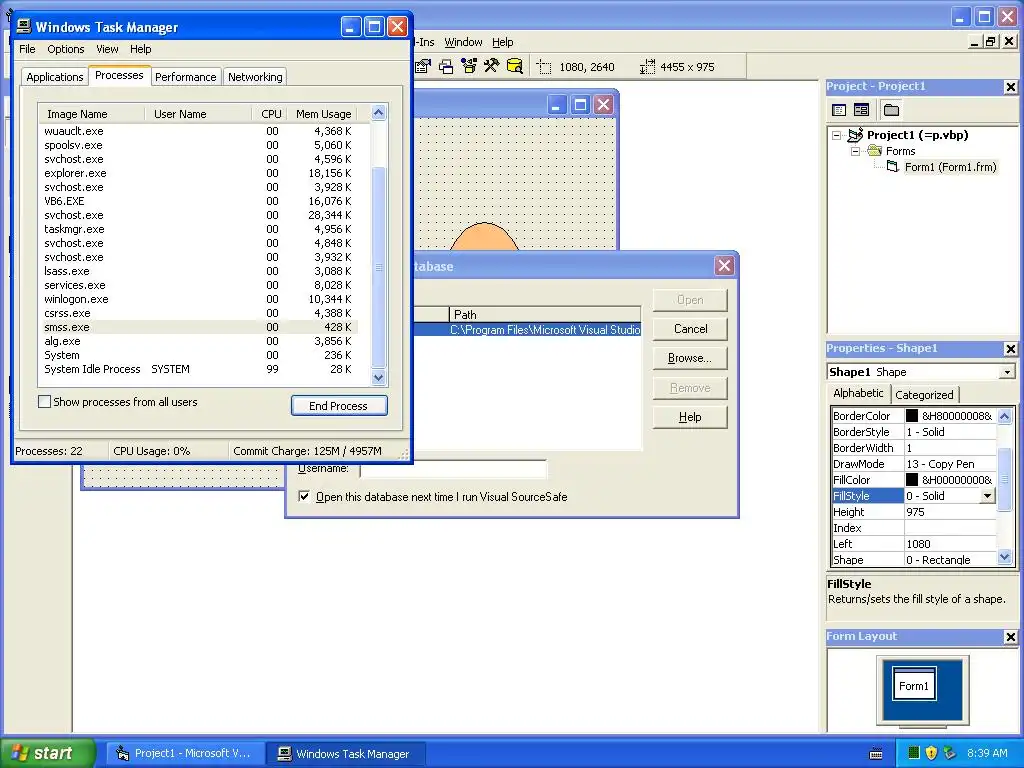Click the Browse... button

coord(690,358)
